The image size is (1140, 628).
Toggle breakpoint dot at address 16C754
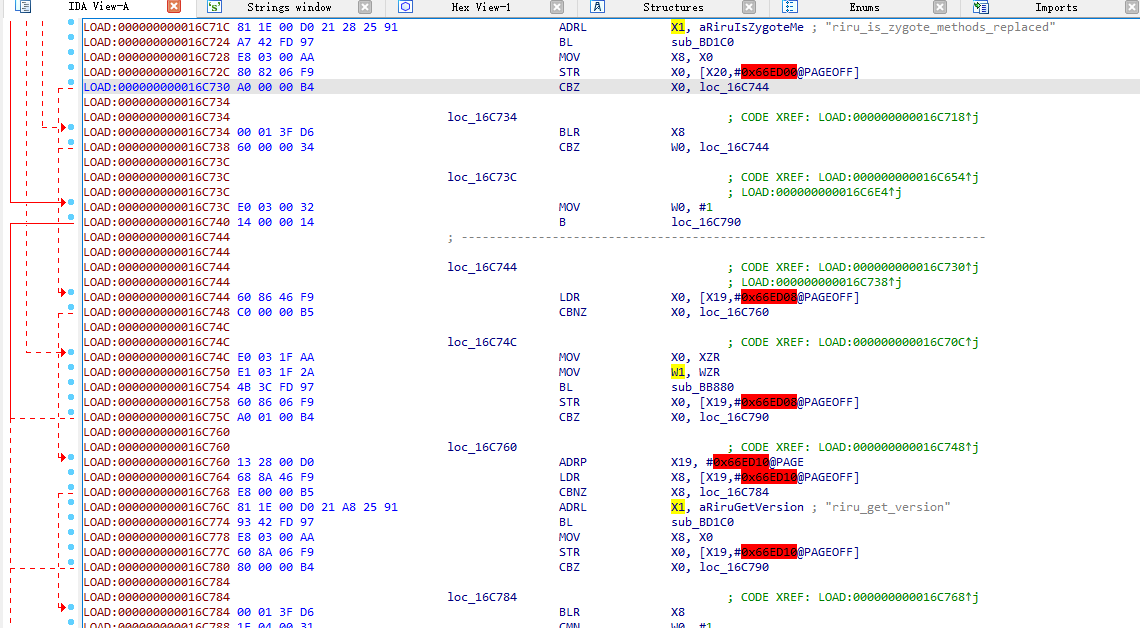click(x=71, y=387)
